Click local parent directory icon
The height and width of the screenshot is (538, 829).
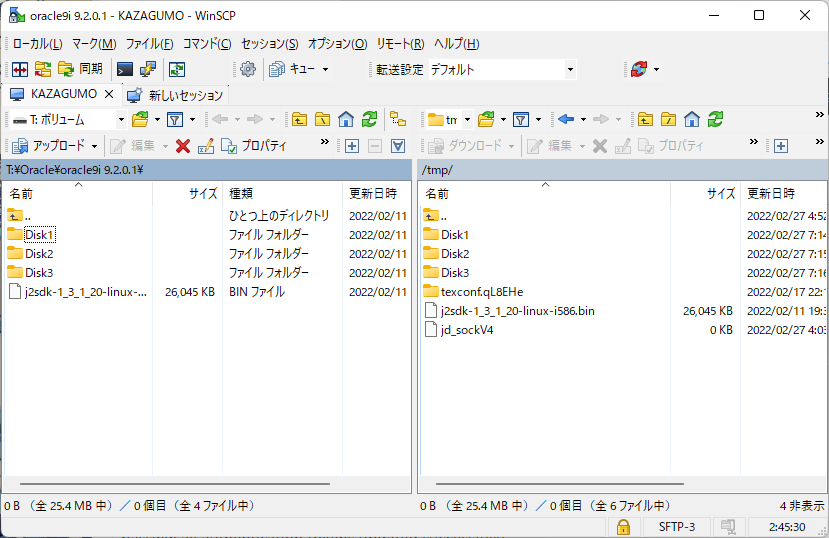[x=299, y=119]
